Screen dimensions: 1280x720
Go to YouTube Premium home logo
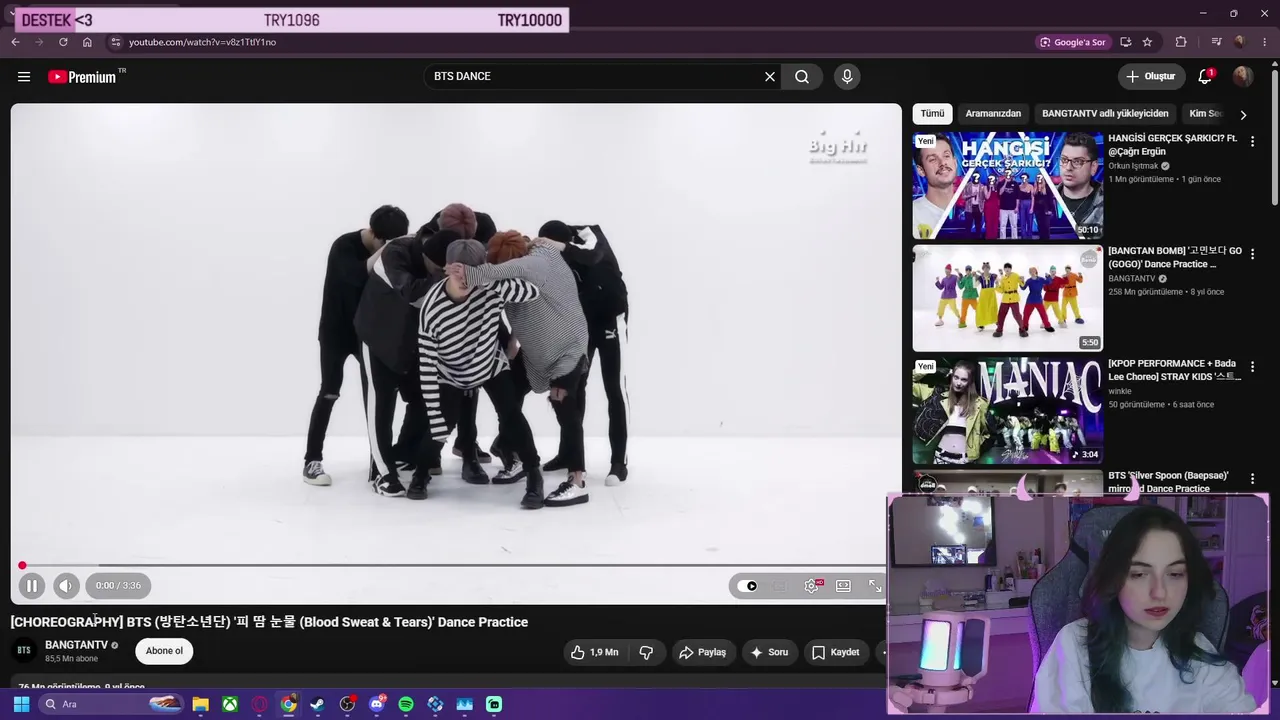tap(82, 77)
